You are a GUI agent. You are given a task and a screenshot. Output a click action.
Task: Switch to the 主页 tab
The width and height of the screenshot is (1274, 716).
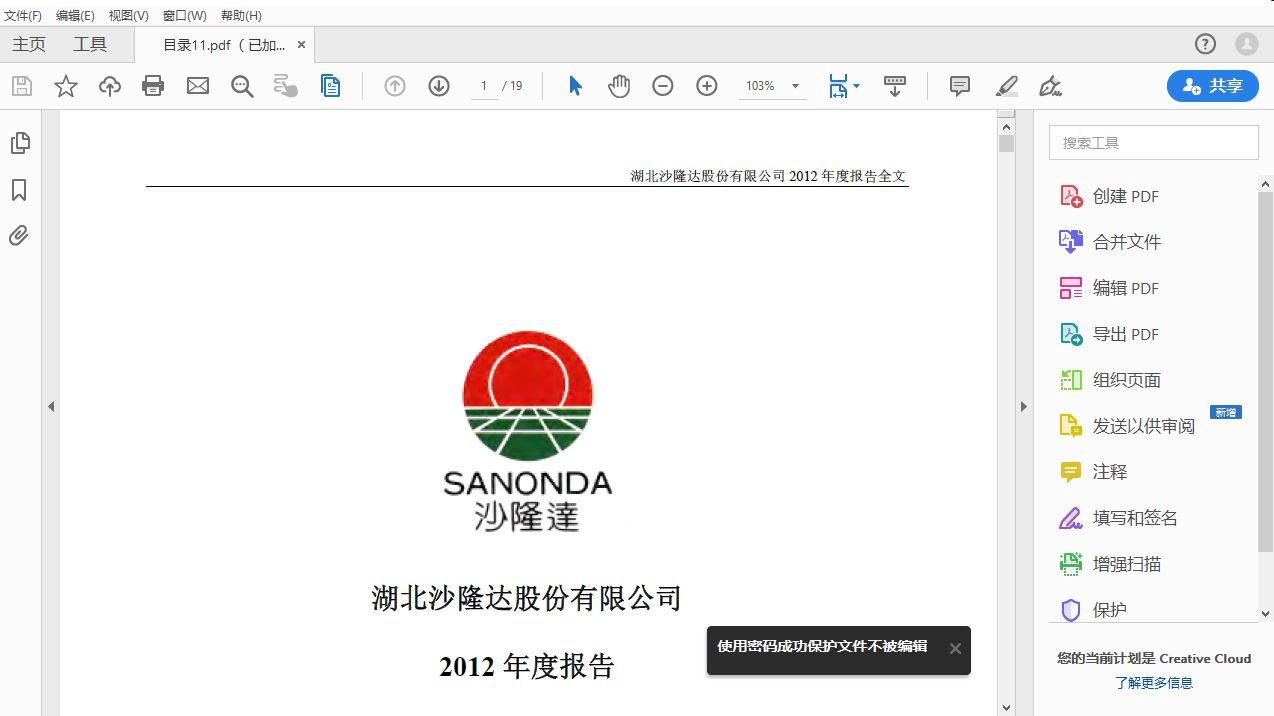[x=29, y=44]
